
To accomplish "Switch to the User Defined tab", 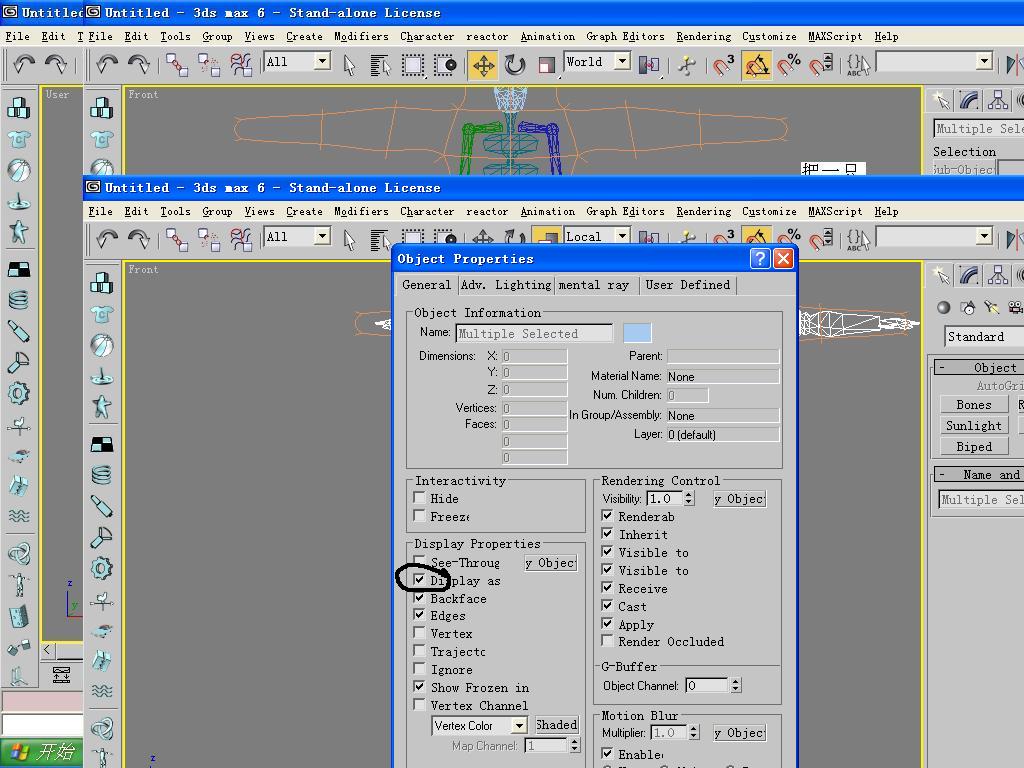I will pos(688,285).
